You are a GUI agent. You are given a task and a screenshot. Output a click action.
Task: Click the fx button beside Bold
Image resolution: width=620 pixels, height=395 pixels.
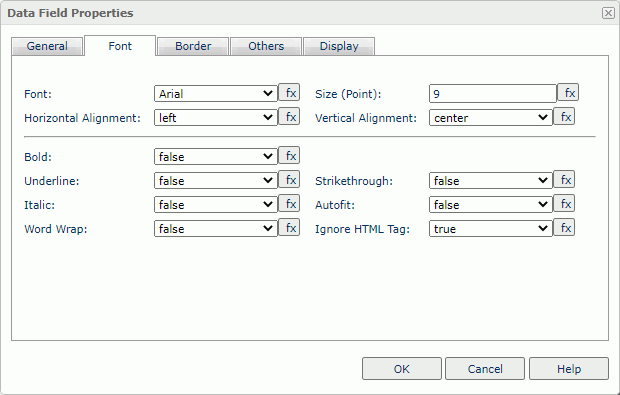coord(289,156)
